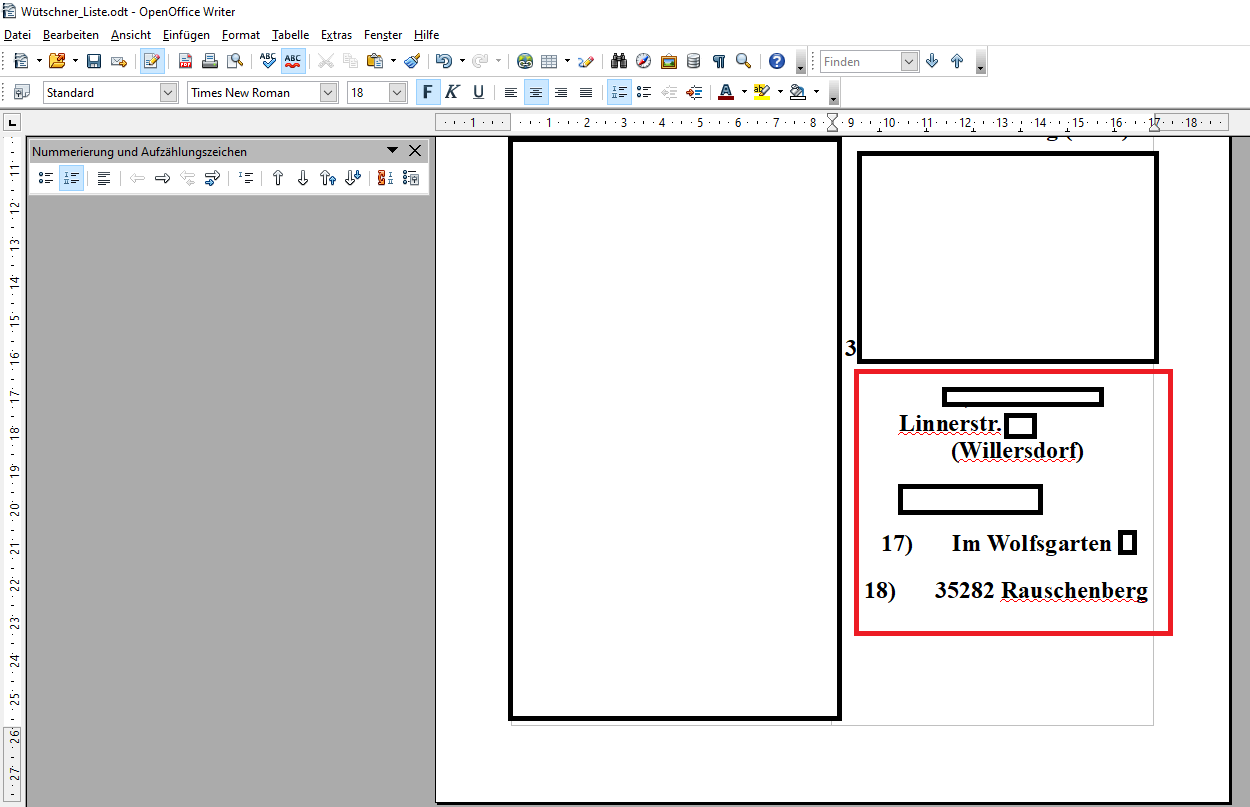Image resolution: width=1250 pixels, height=807 pixels.
Task: Select the Format Paintbrush tool
Action: pos(412,61)
